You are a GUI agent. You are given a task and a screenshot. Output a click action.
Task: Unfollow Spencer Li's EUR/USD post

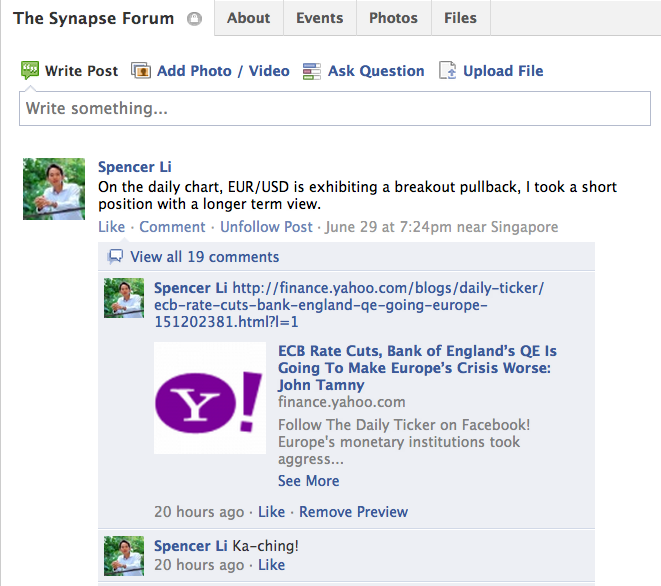[x=266, y=227]
